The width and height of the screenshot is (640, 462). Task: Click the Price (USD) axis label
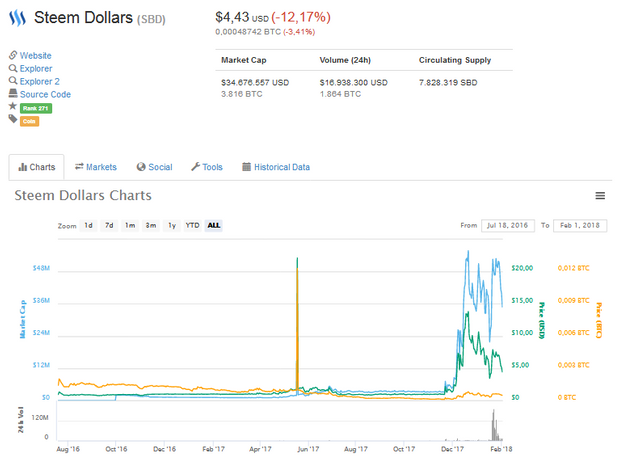[542, 321]
